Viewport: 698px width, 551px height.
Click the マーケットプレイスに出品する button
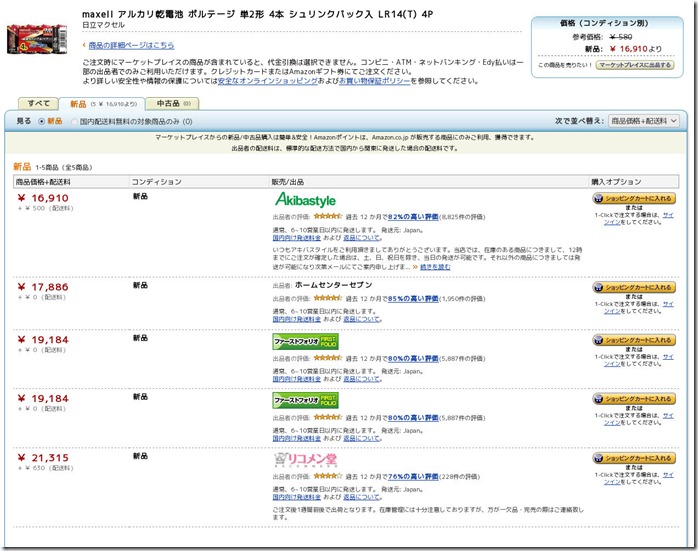pos(635,64)
